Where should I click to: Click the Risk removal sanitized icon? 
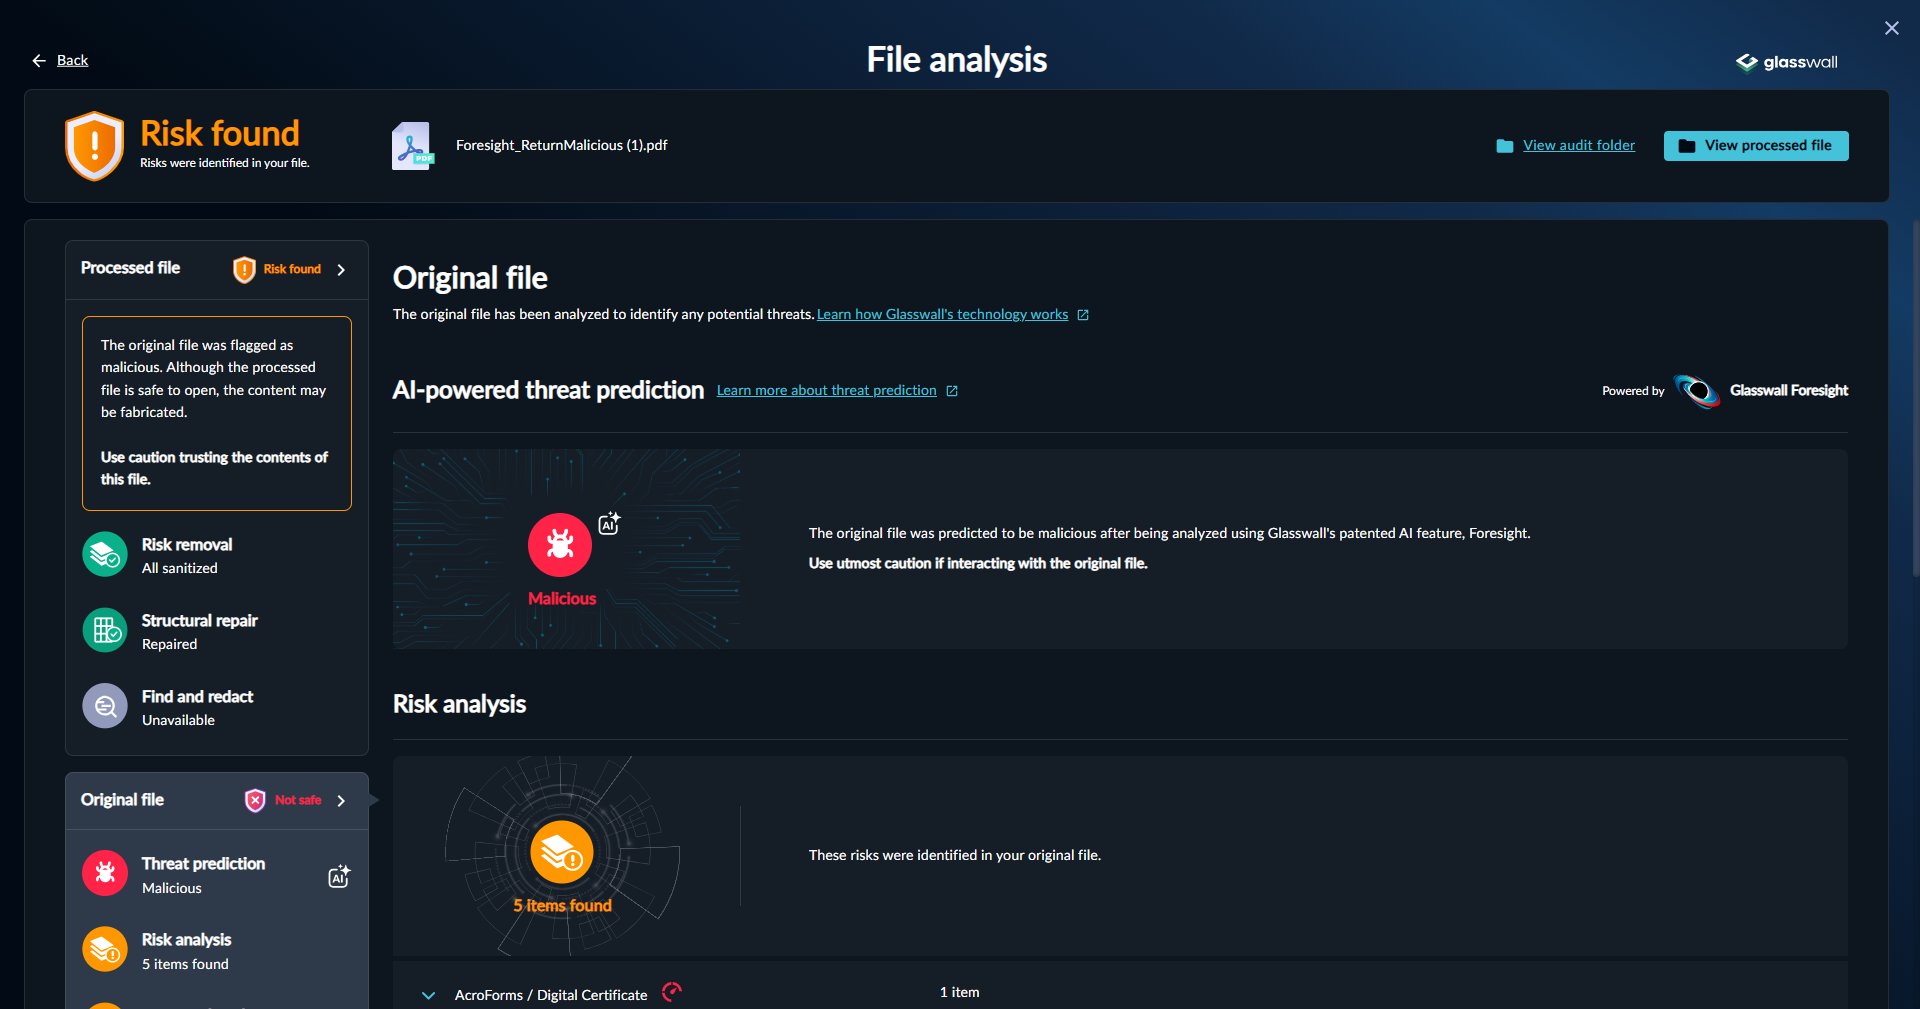pos(104,554)
